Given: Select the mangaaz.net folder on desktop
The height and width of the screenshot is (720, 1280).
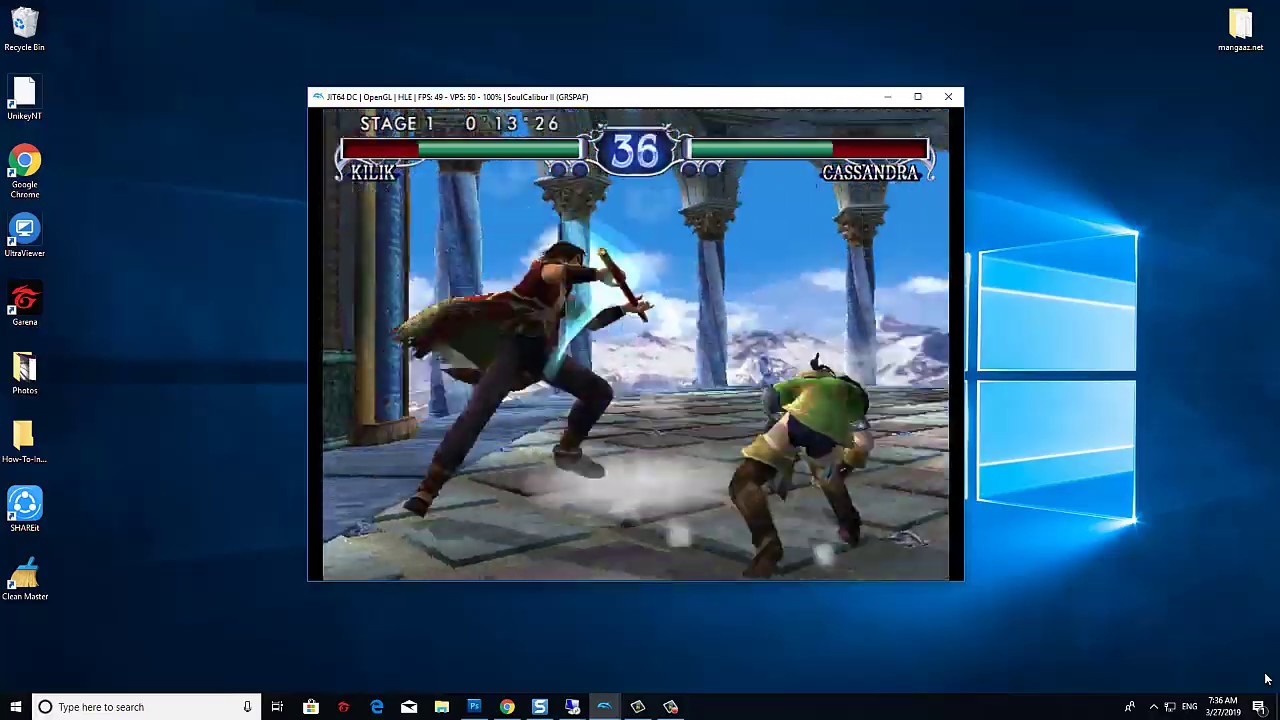Looking at the screenshot, I should click(1240, 30).
